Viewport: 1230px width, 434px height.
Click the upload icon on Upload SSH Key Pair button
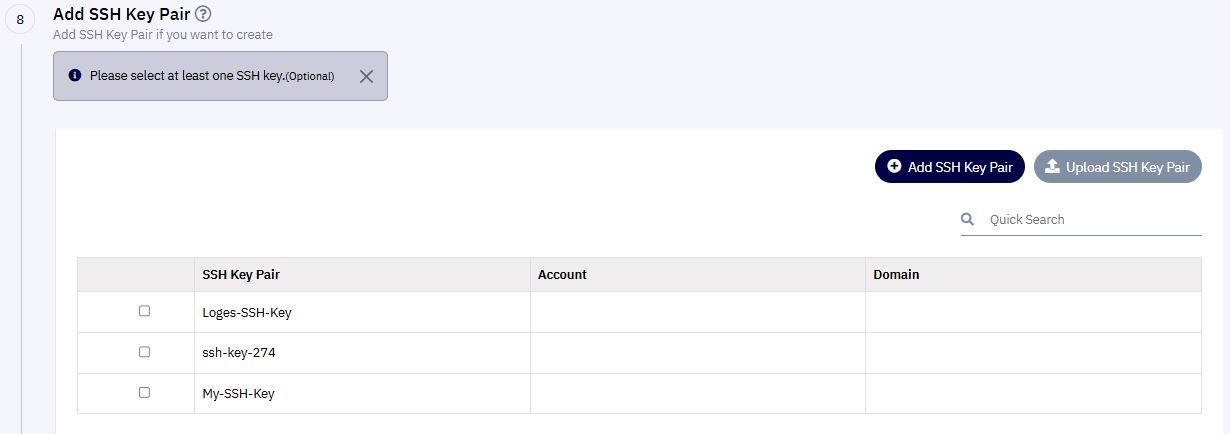1052,167
